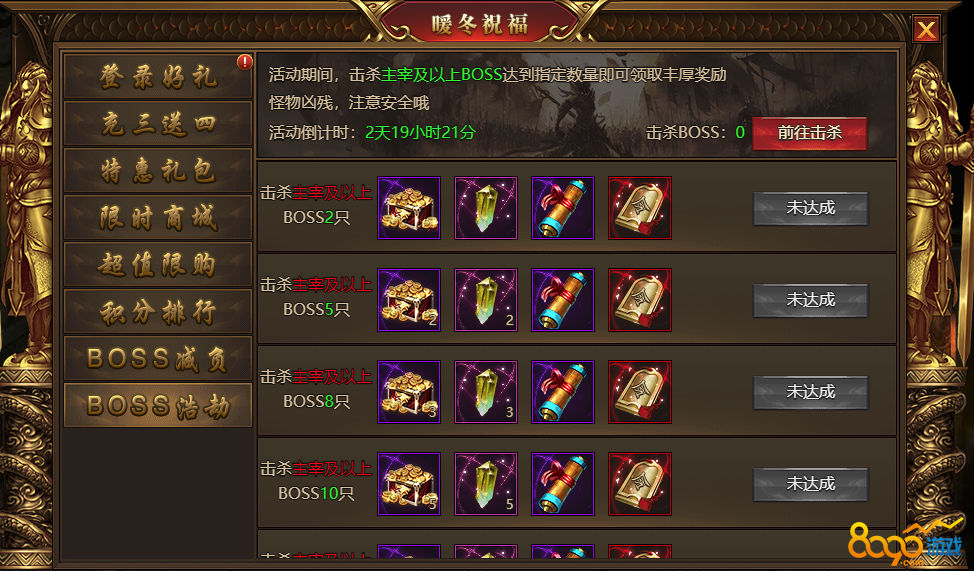Open the 登录好礼 tab
Image resolution: width=974 pixels, height=571 pixels.
point(158,76)
